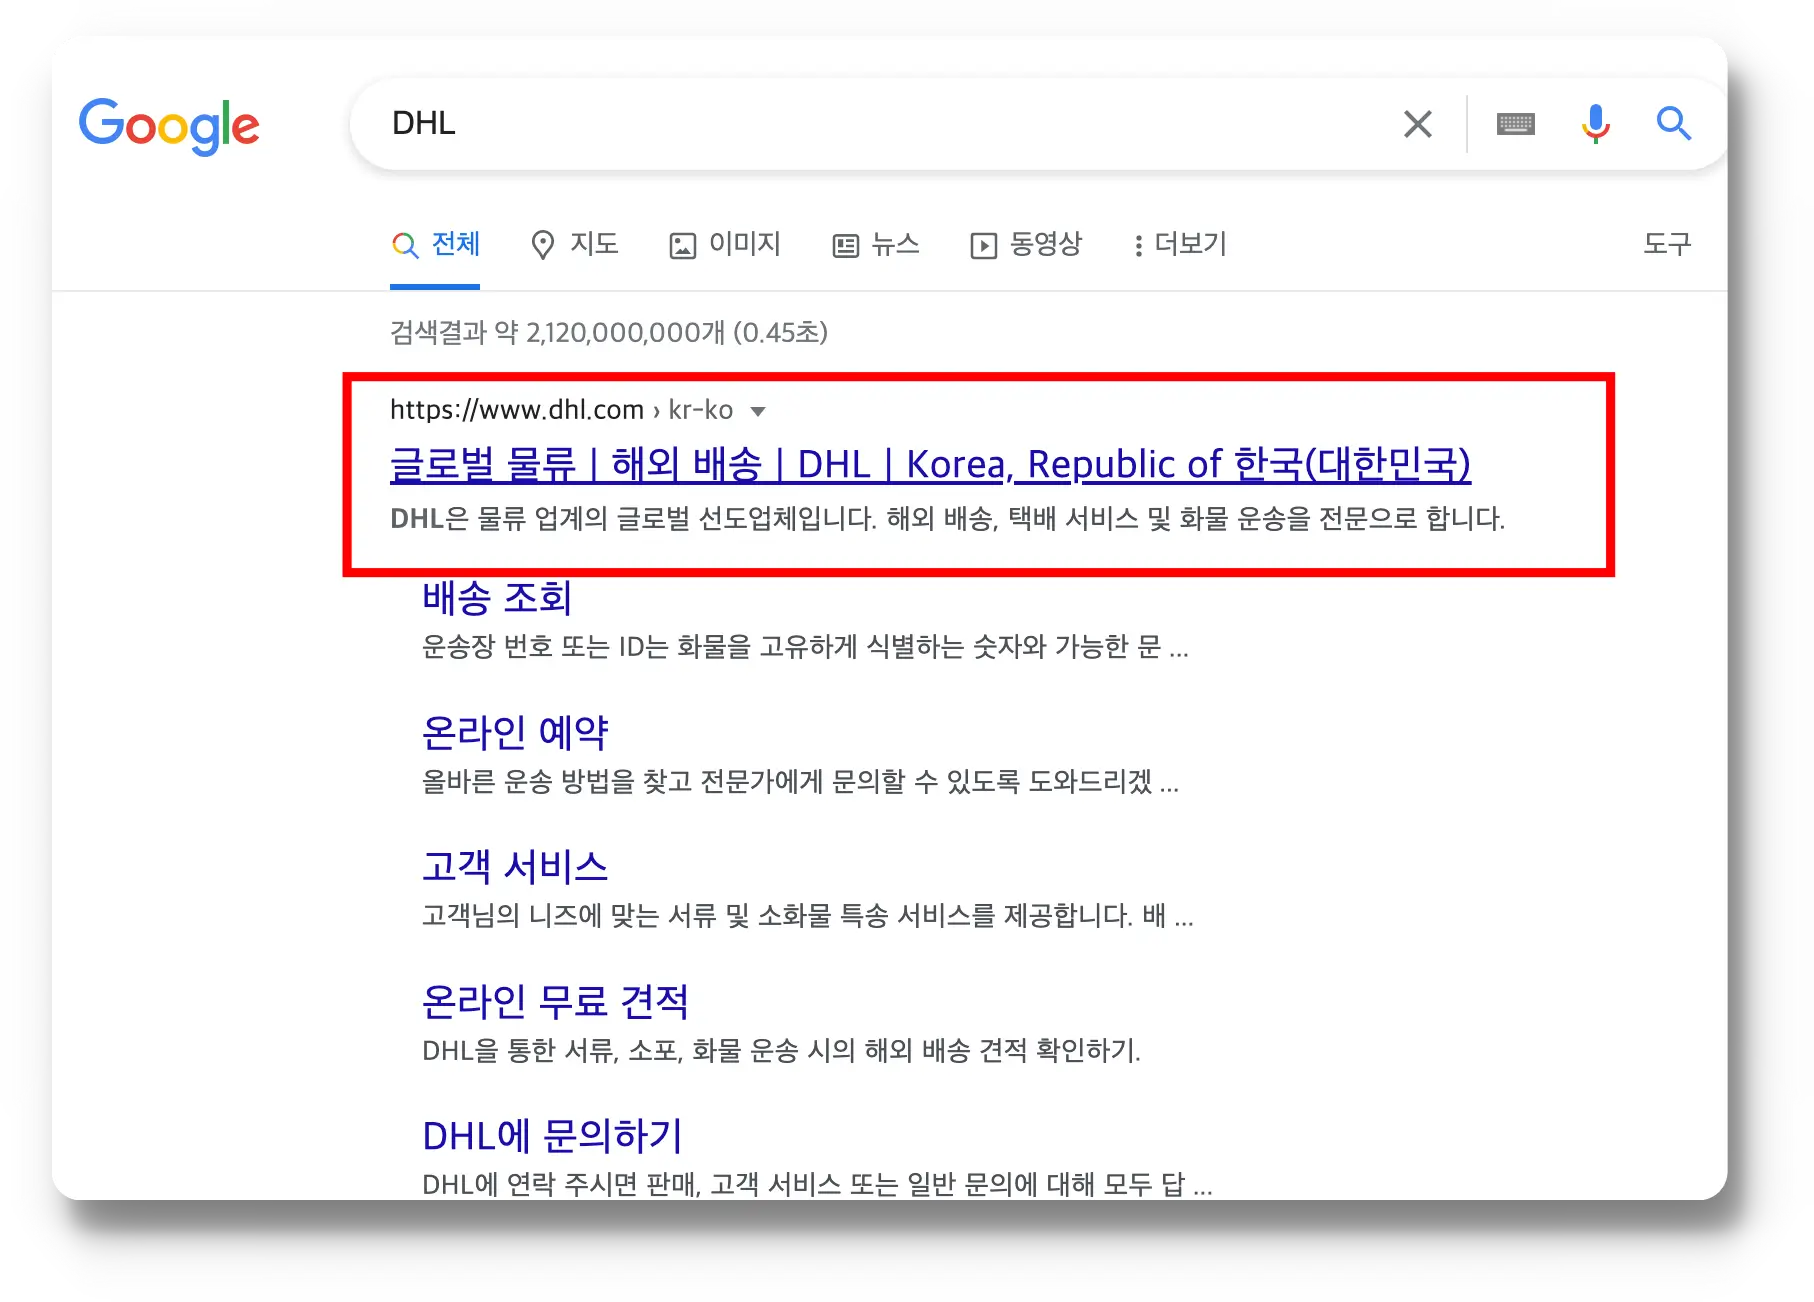The width and height of the screenshot is (1814, 1302).
Task: Click the https://www.dhl.com › kr-ko URL text
Action: (x=561, y=410)
